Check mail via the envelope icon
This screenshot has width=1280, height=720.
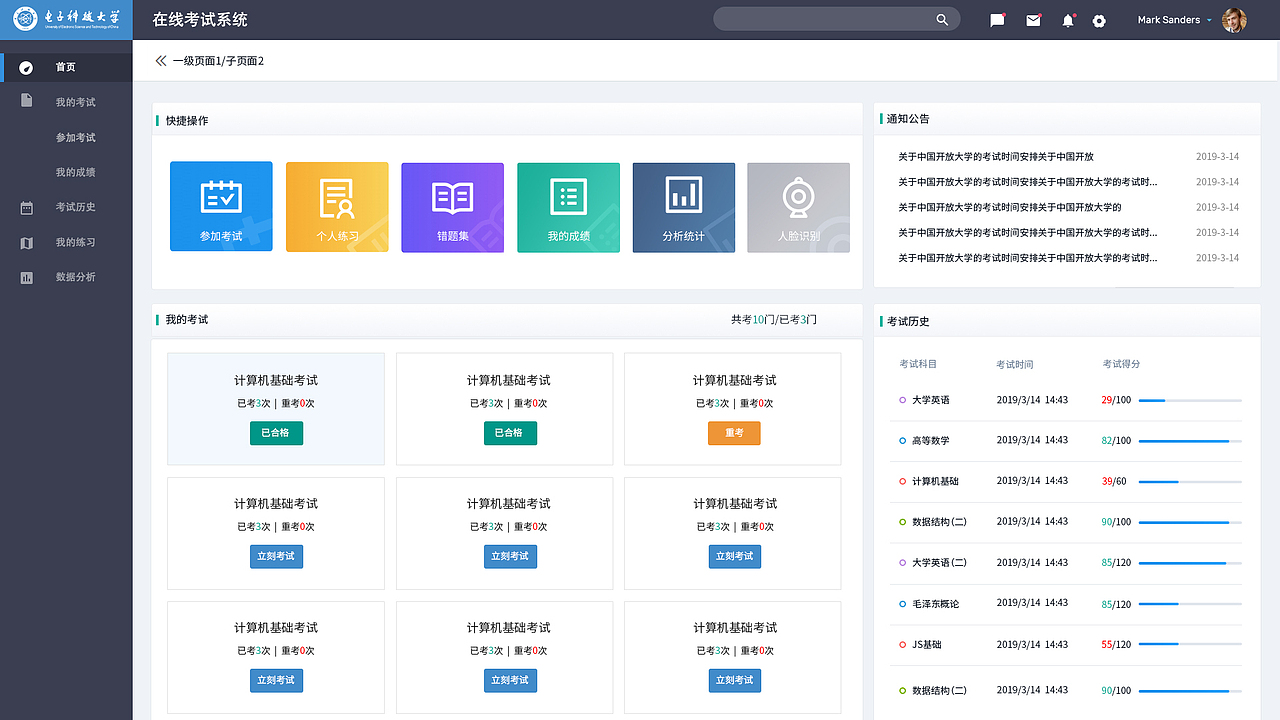click(1033, 19)
